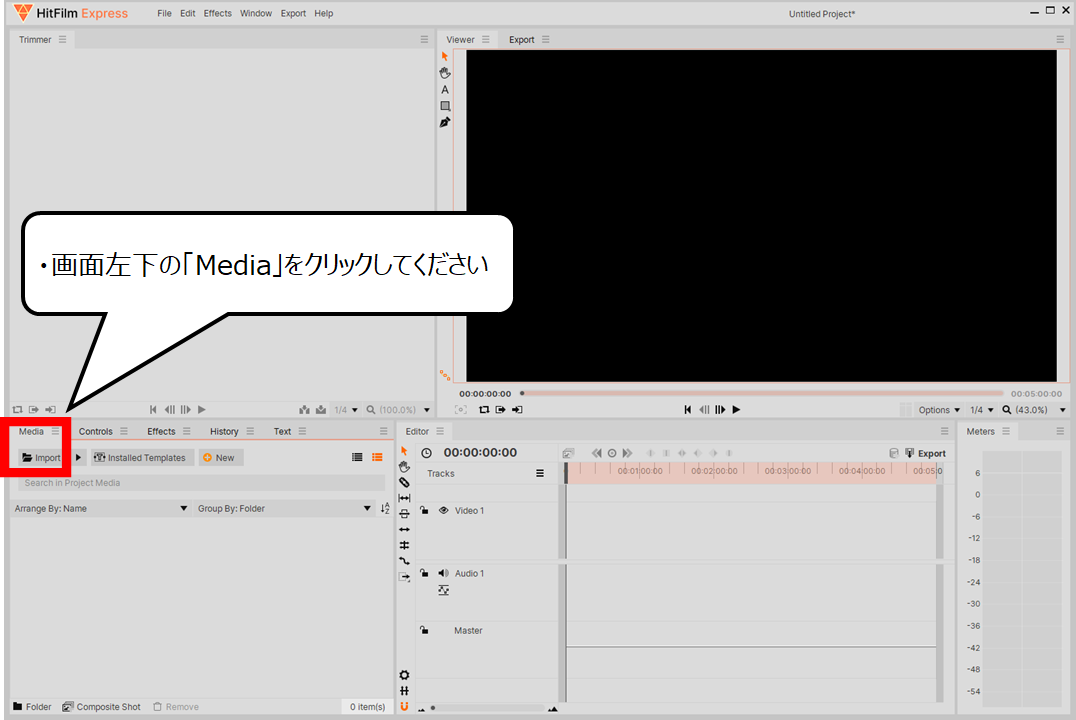Toggle the lock on the Audio 1 track
Image resolution: width=1076 pixels, height=720 pixels.
424,573
